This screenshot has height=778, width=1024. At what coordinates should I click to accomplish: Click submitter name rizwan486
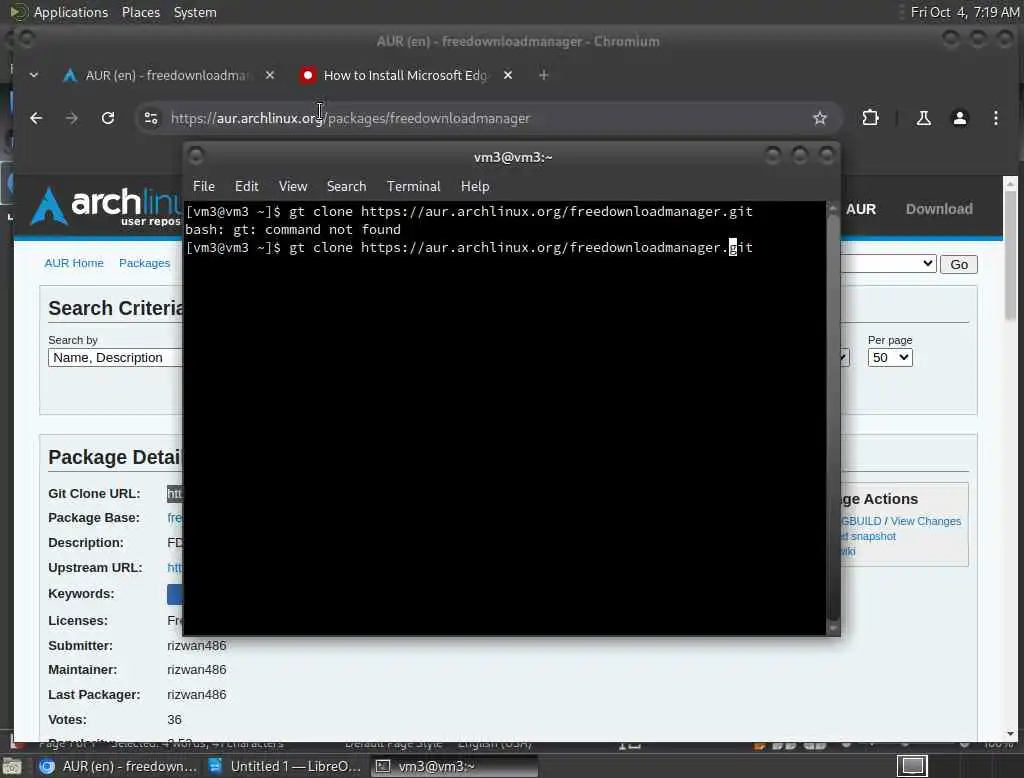[197, 645]
